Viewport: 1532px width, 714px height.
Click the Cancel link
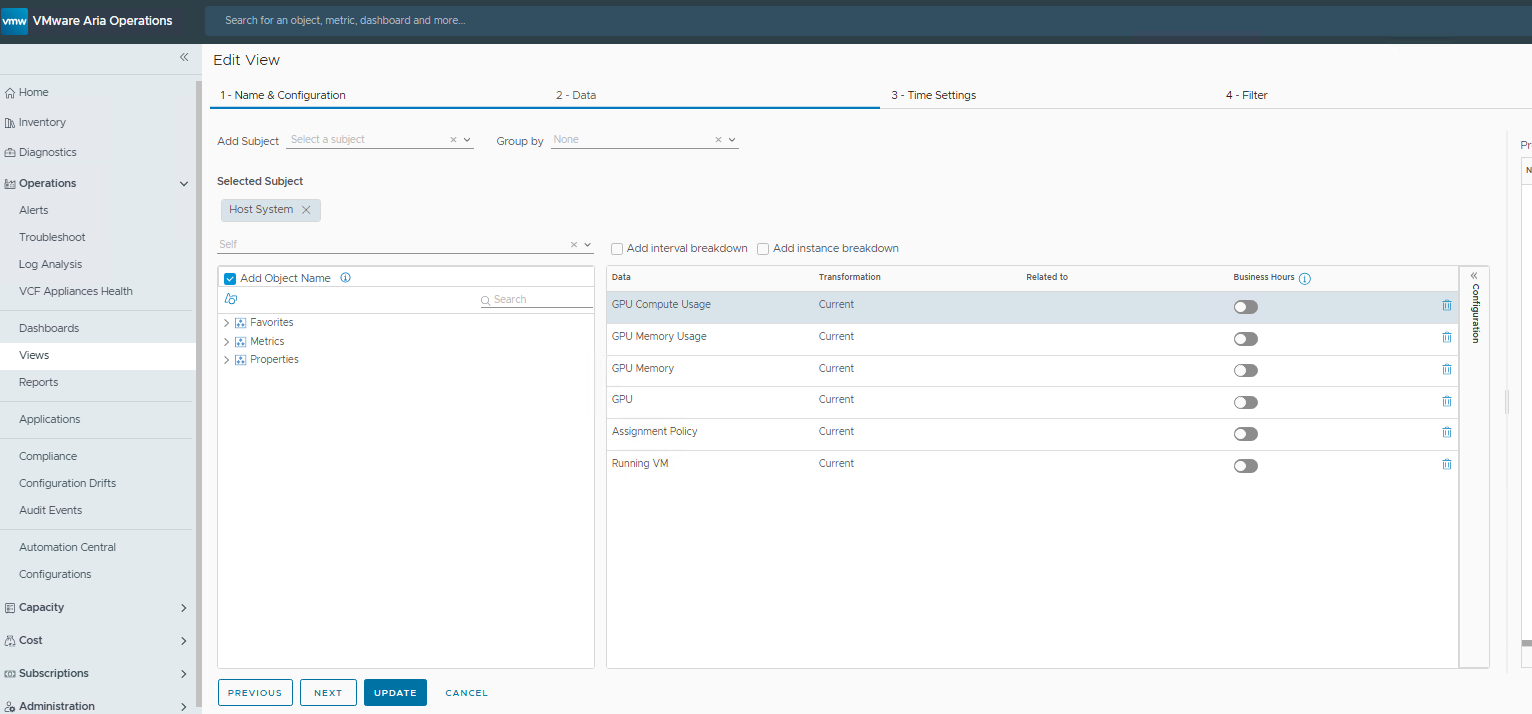466,693
